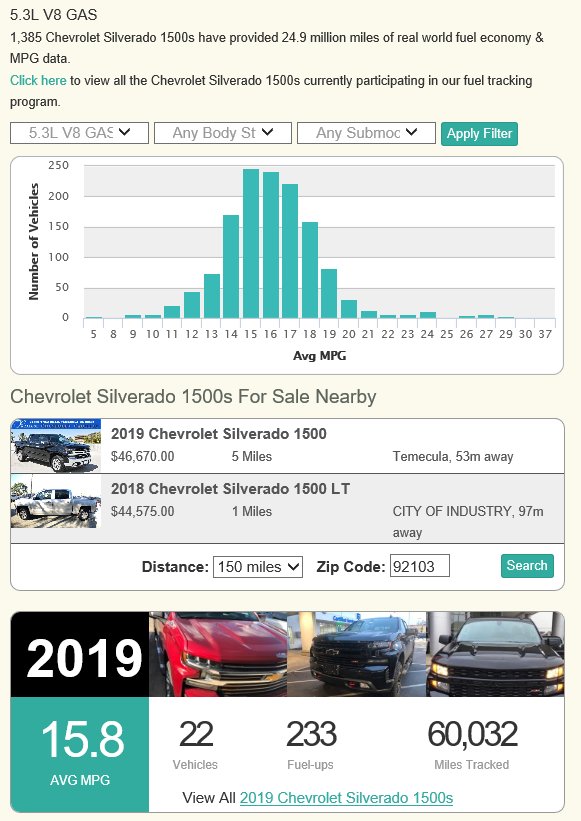Click the 2018 Silverado LT silver truck thumbnail

[x=55, y=501]
